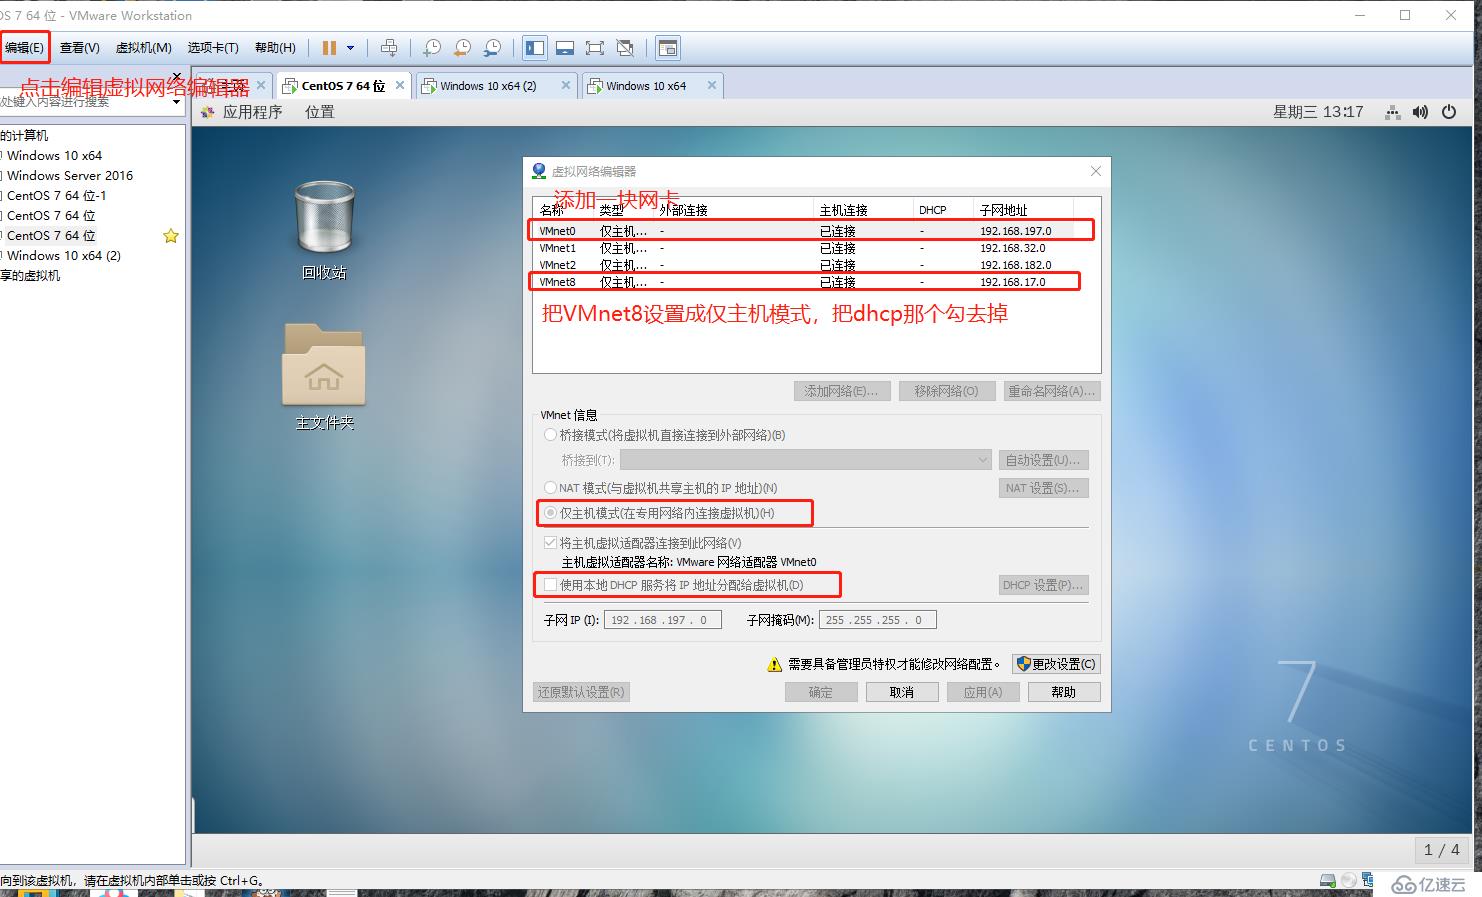Click the 子网 IP input field
The width and height of the screenshot is (1482, 897).
(x=662, y=620)
